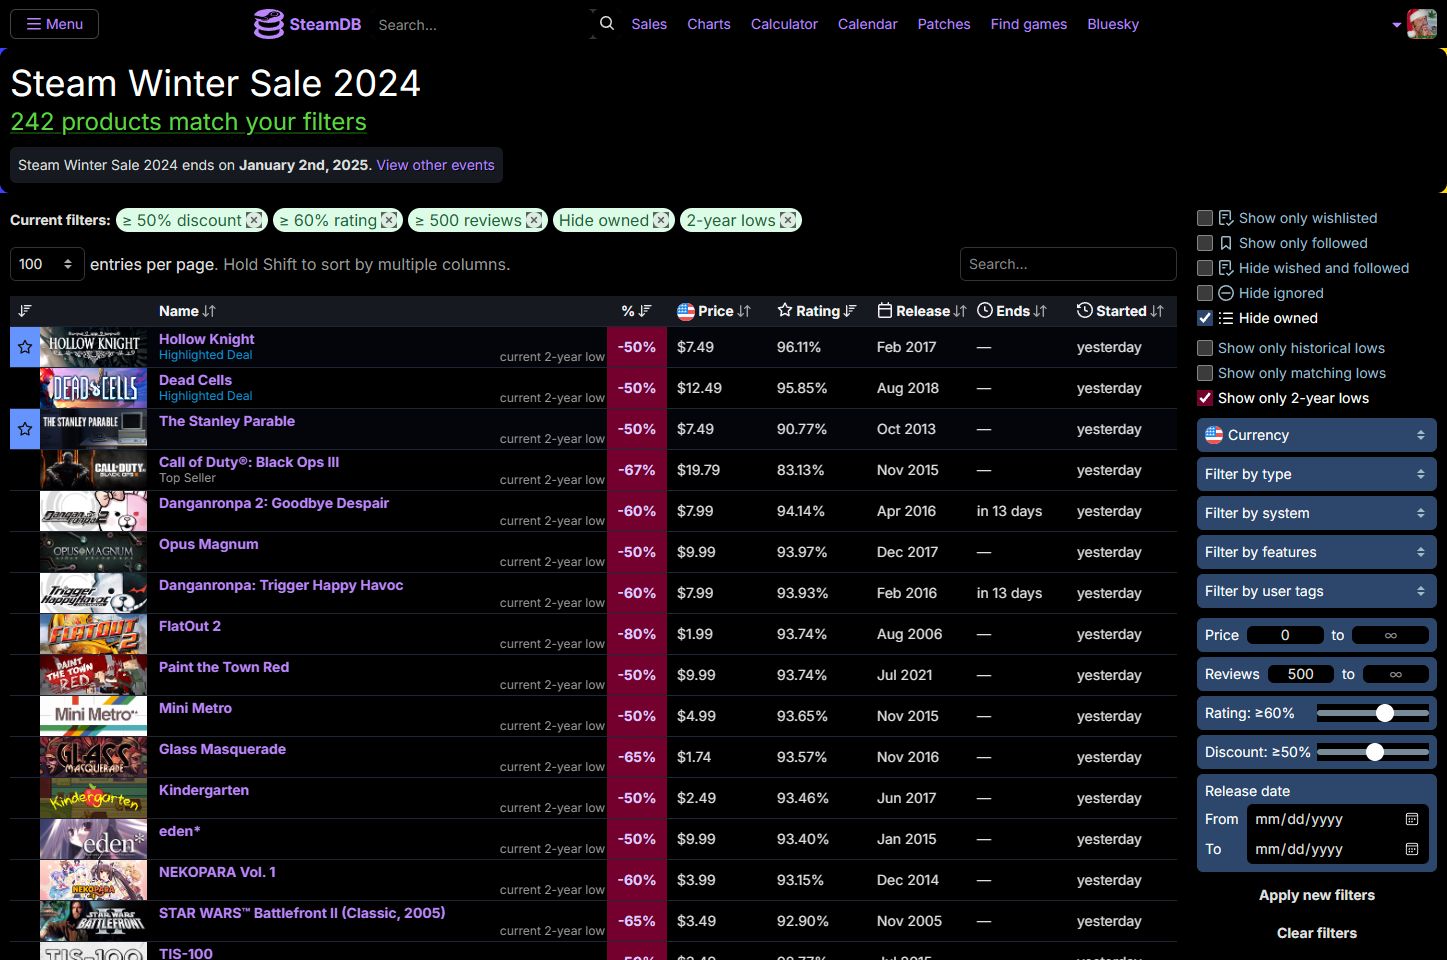Screen dimensions: 1447x960
Task: Adjust the Rating ≥60% slider
Action: (x=1373, y=713)
